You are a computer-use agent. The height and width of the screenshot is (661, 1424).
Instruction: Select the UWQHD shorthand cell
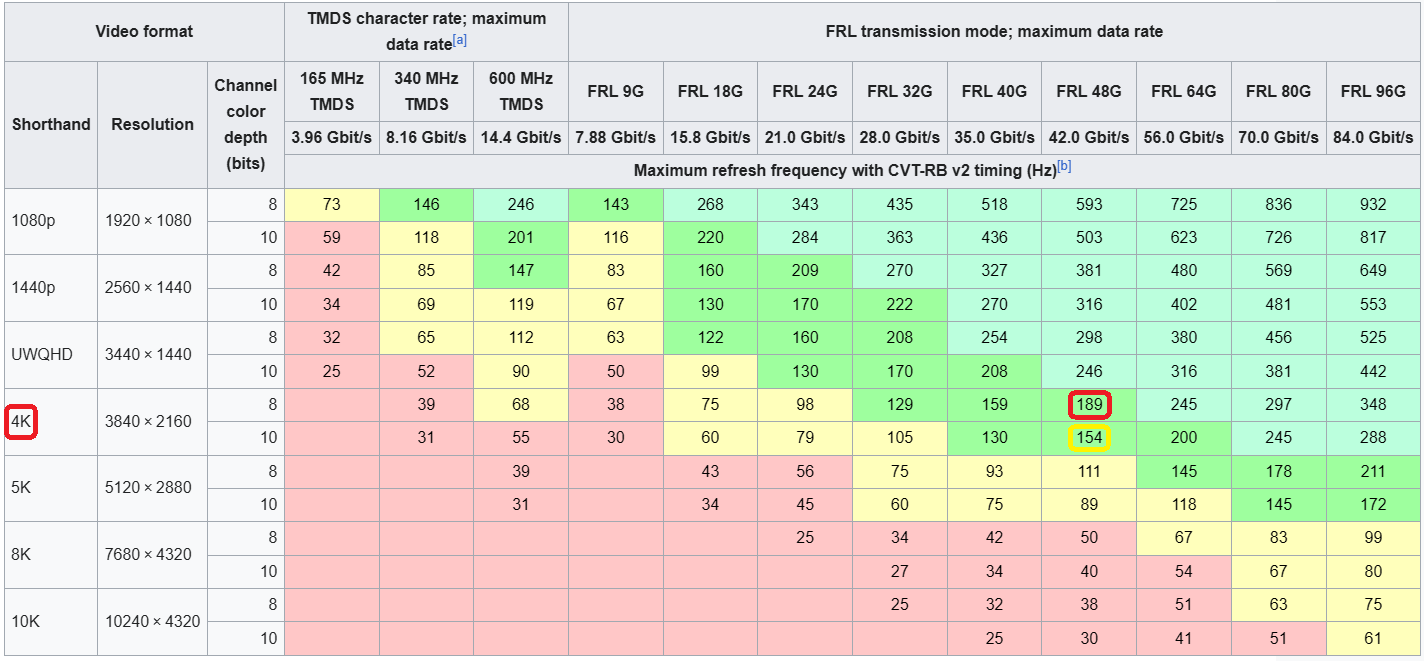51,355
